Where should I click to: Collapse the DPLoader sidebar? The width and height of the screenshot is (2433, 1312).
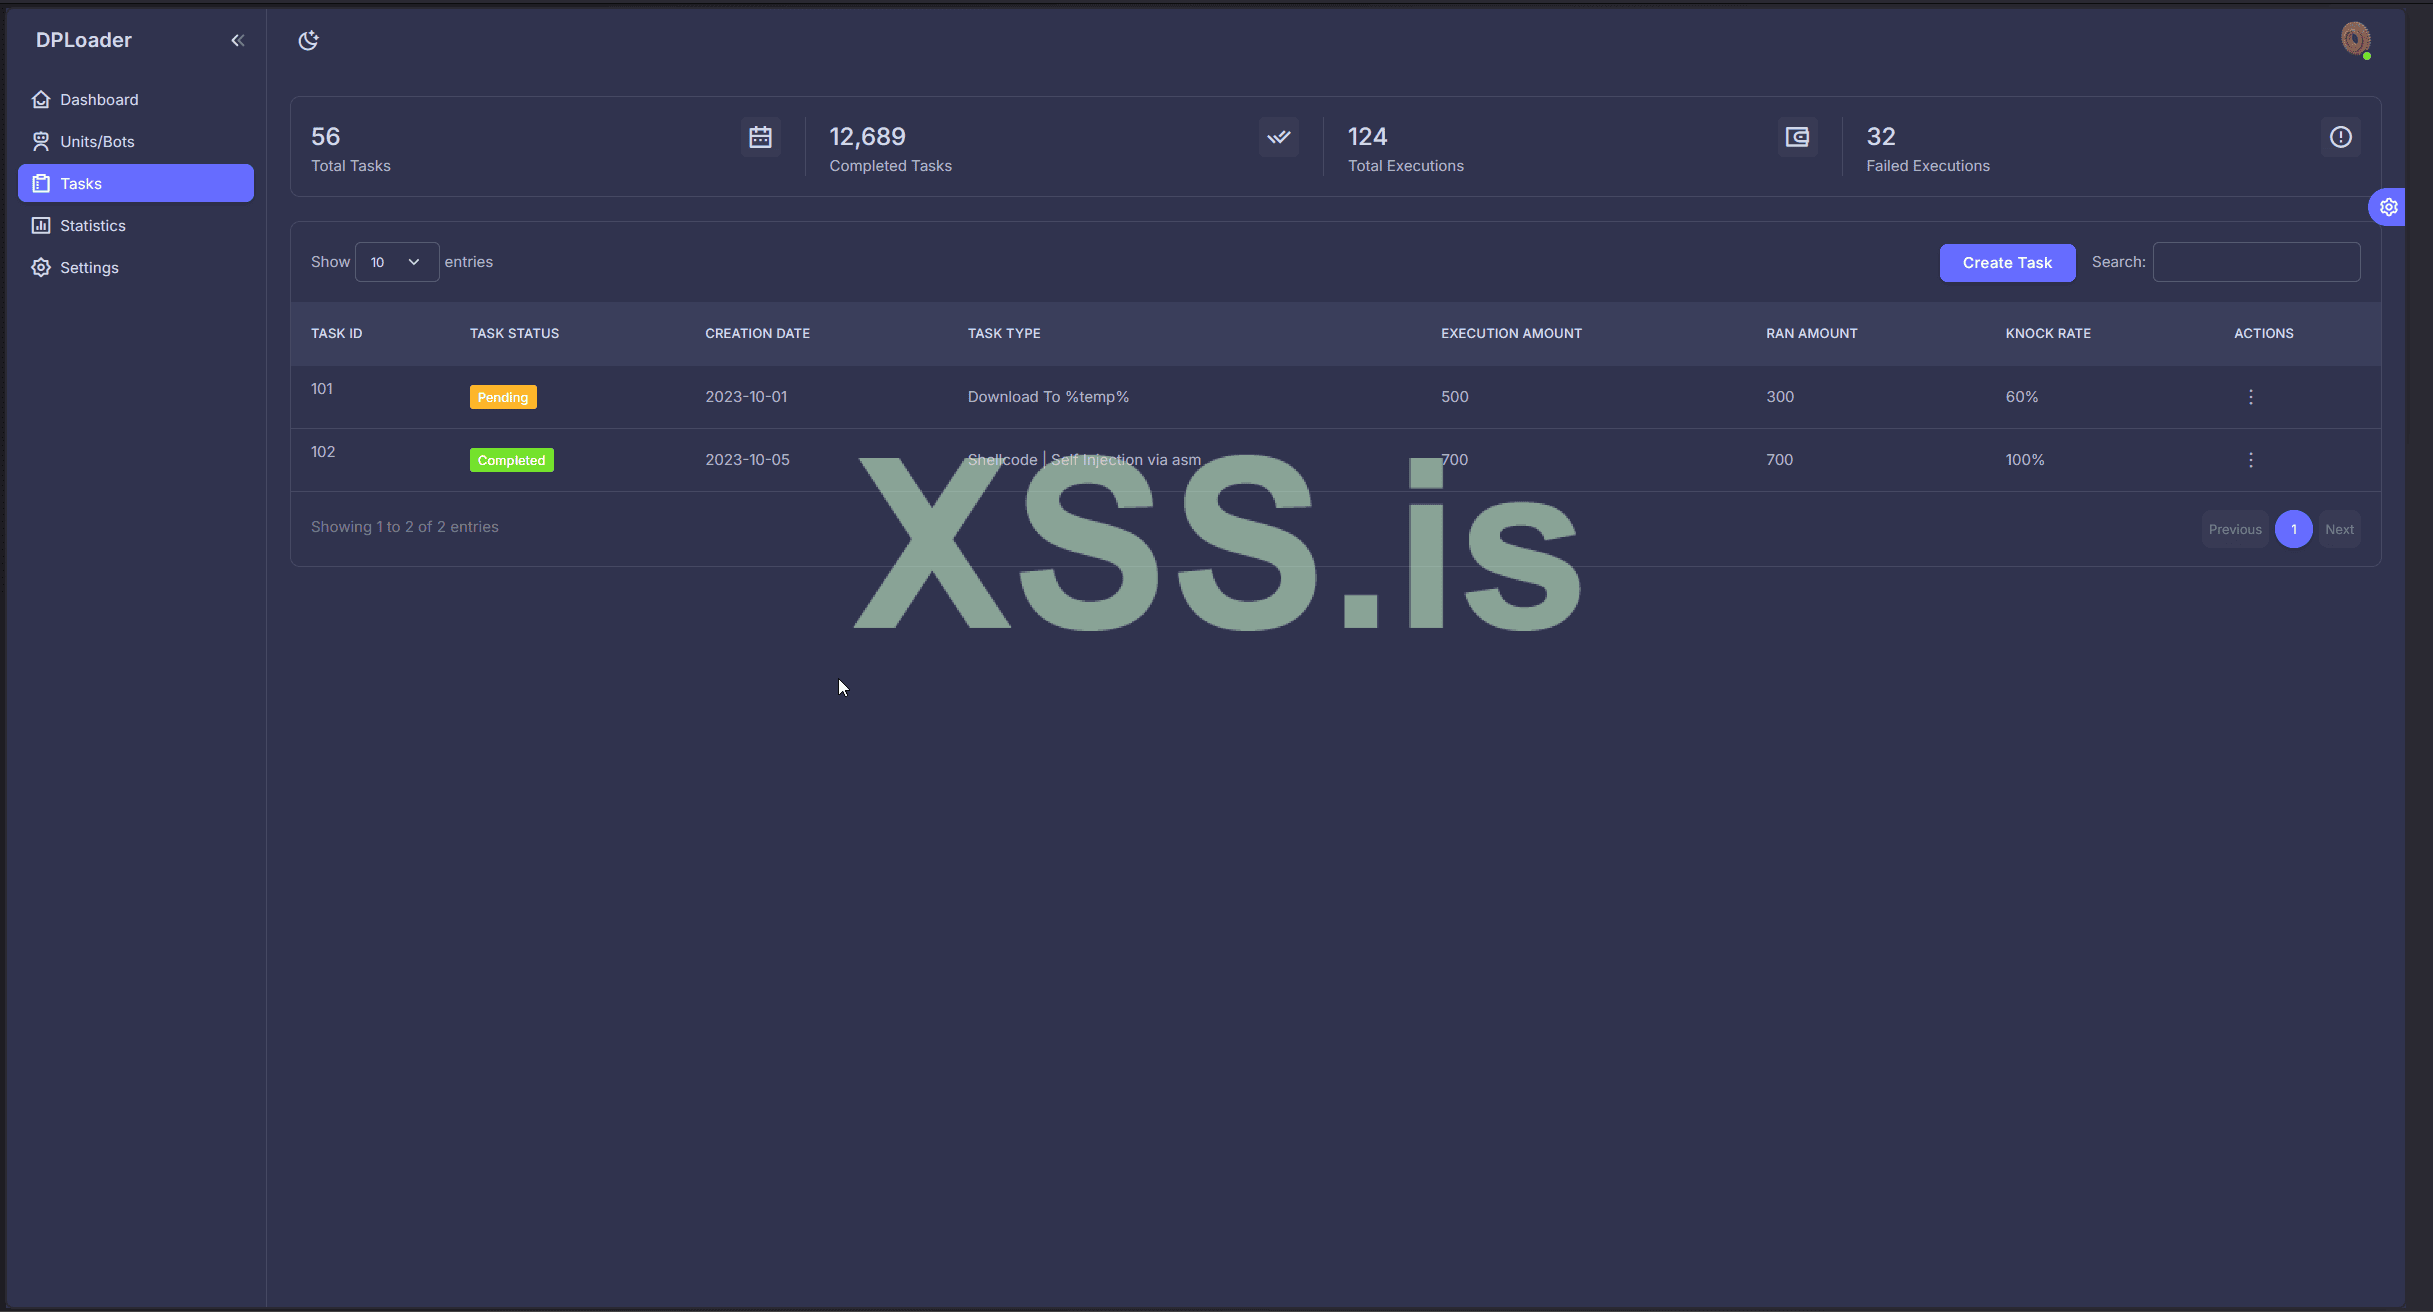237,40
